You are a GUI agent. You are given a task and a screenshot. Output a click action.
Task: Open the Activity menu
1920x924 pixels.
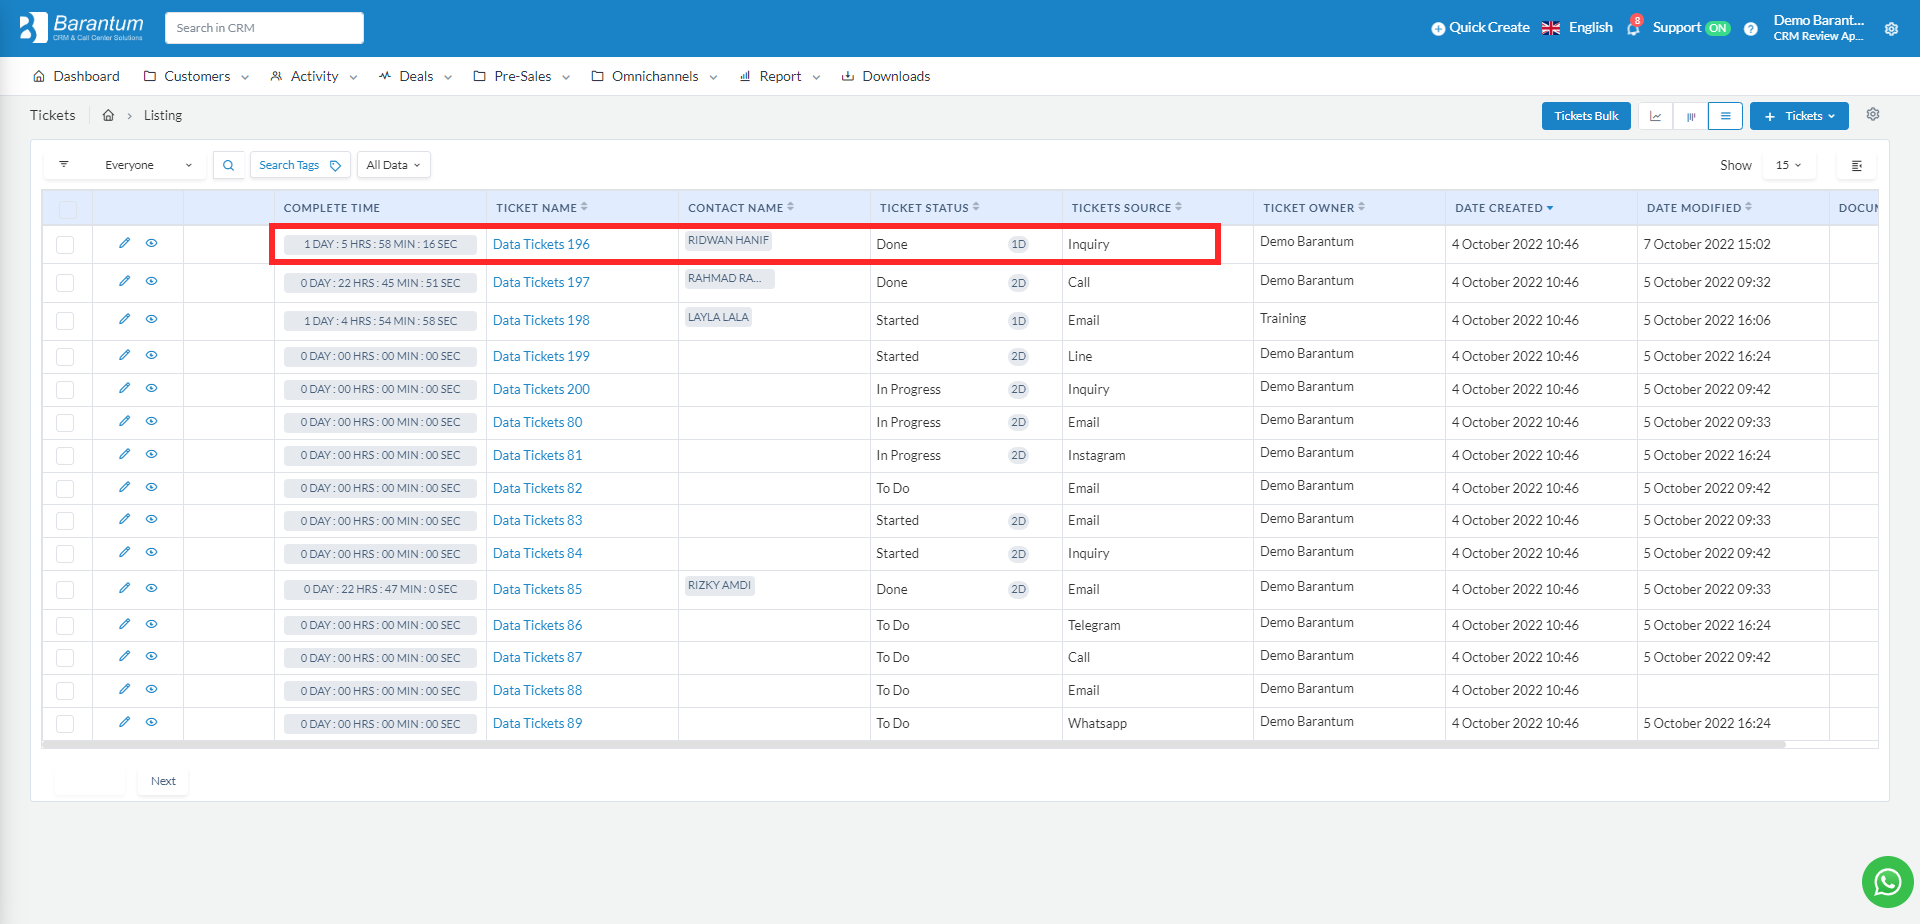click(x=314, y=76)
